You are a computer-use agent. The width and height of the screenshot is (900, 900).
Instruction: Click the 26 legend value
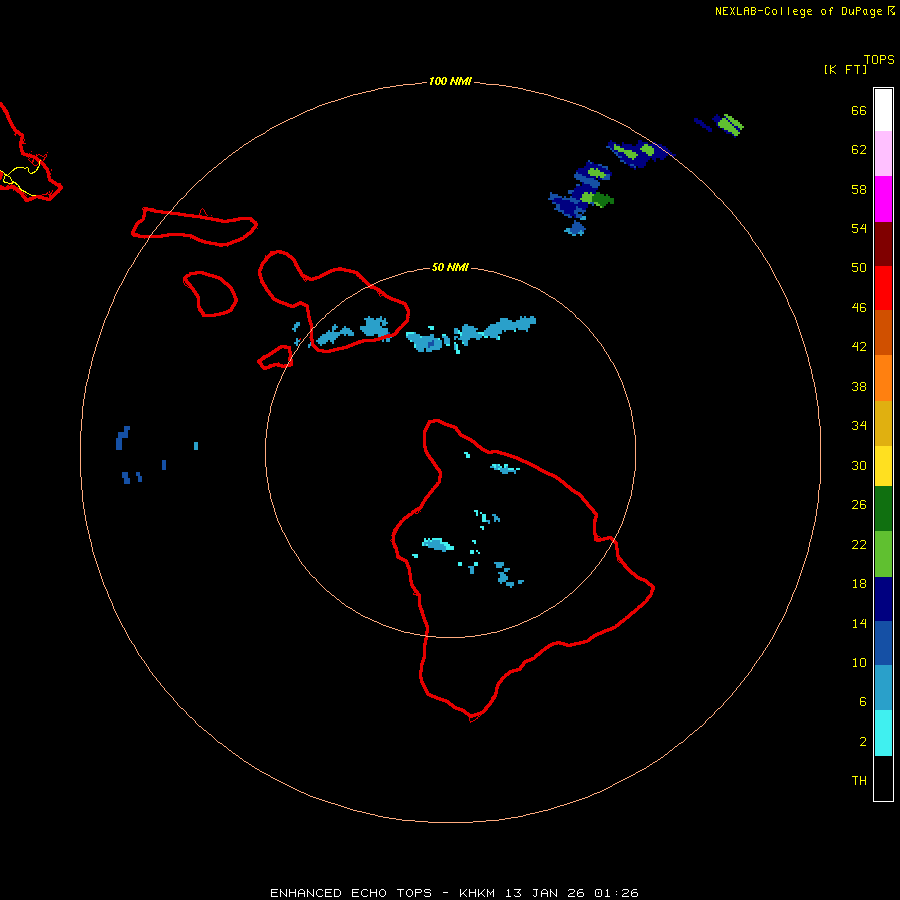[859, 505]
